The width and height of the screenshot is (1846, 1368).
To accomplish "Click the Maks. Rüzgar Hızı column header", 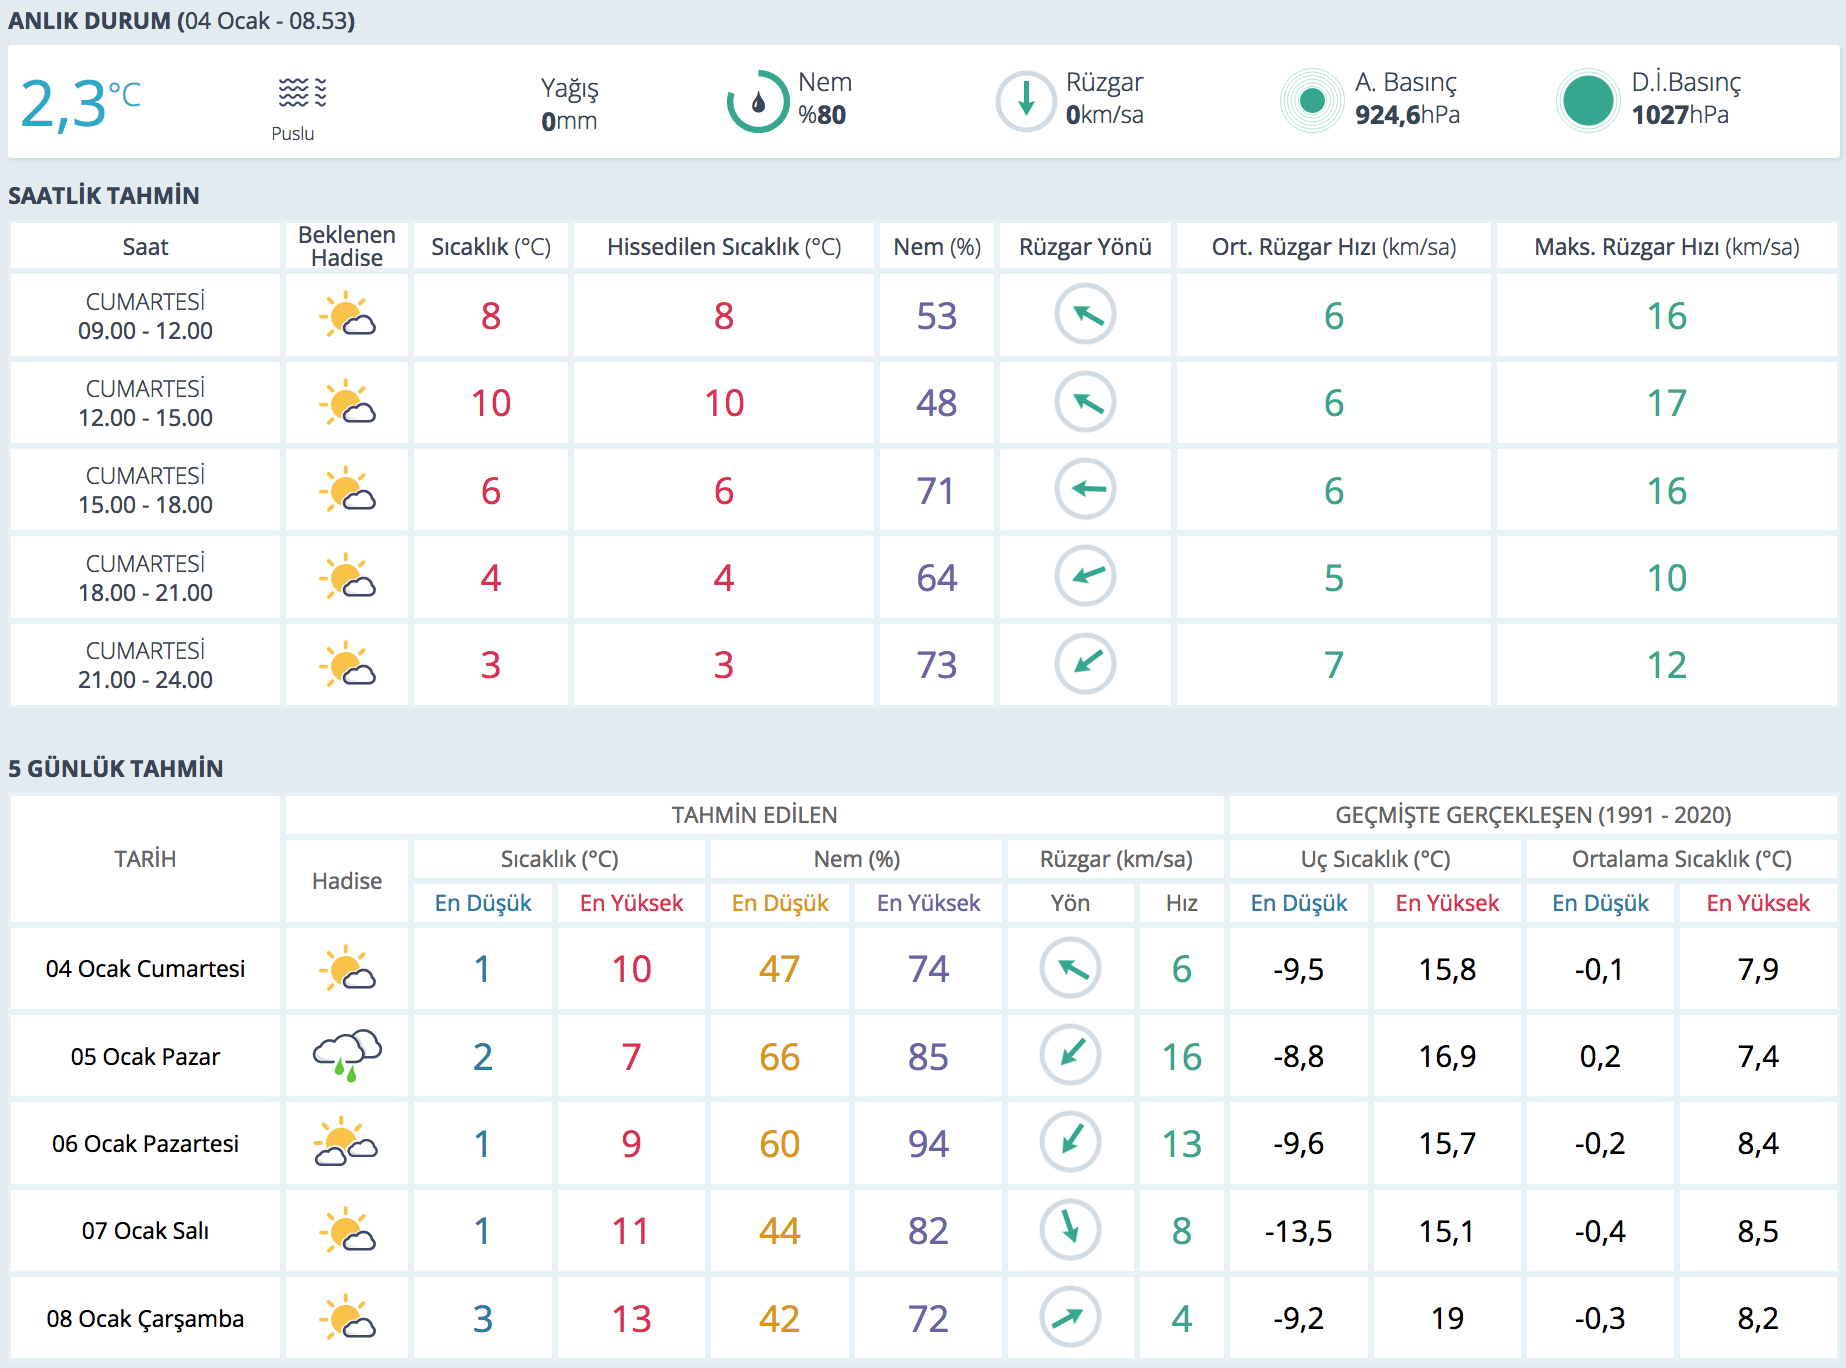I will click(1666, 247).
